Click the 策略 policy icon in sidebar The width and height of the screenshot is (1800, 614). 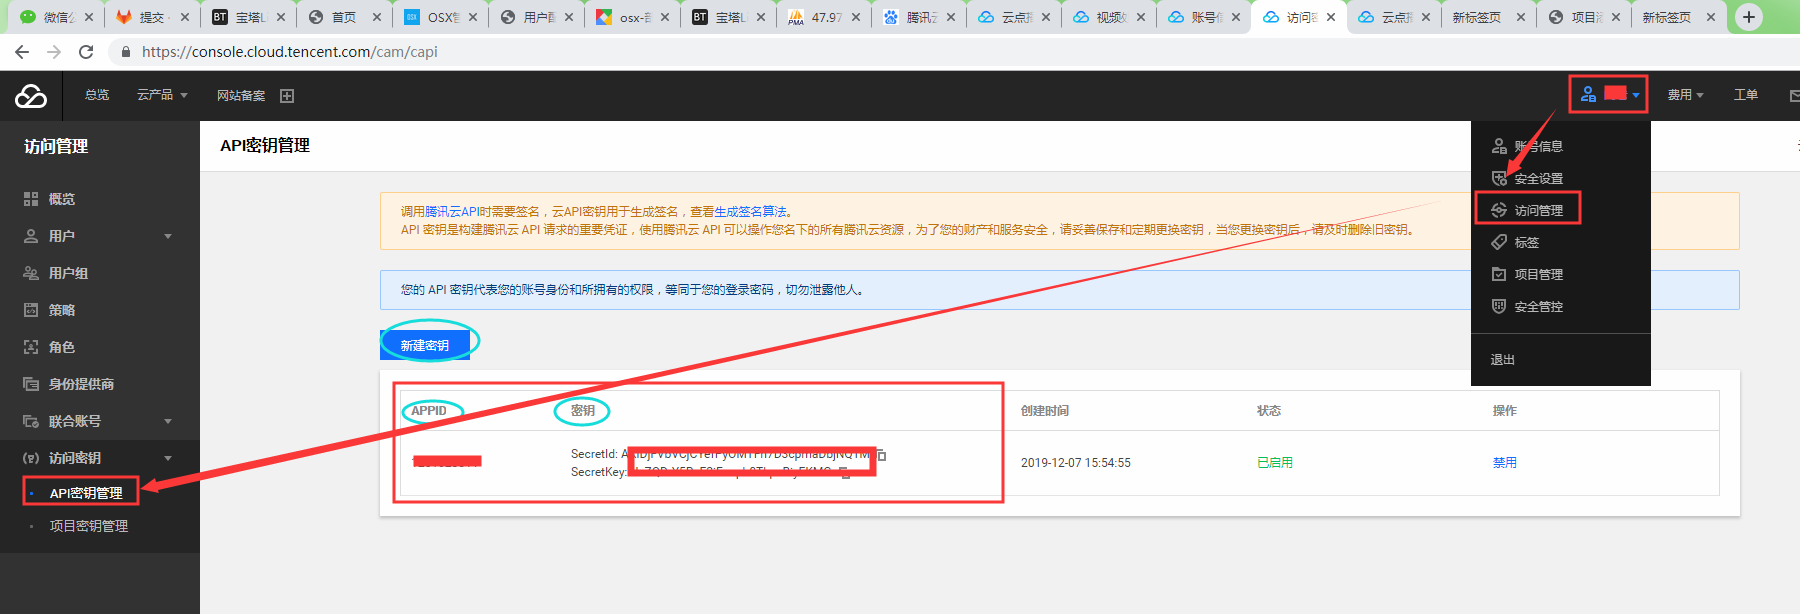31,310
